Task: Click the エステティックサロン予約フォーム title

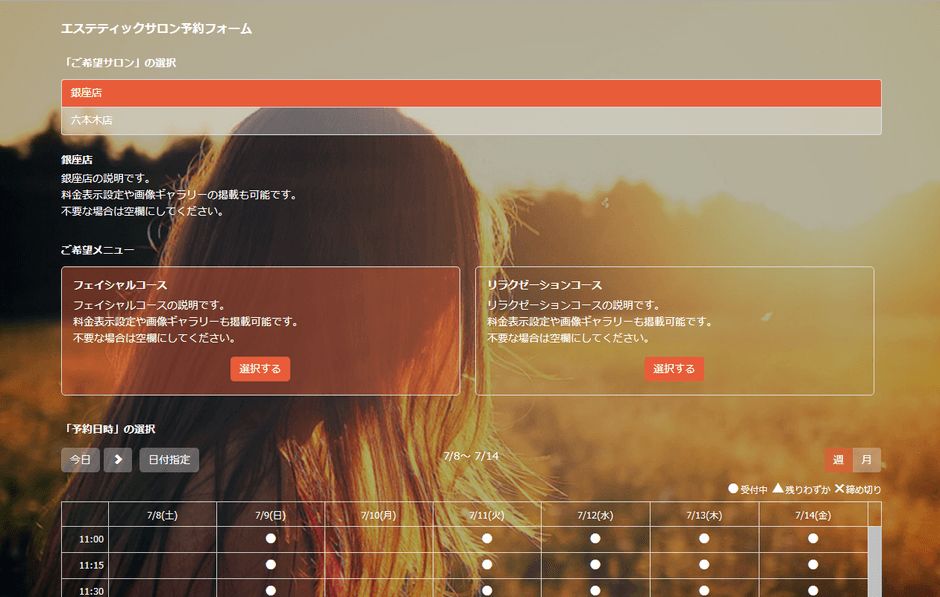Action: click(x=156, y=29)
